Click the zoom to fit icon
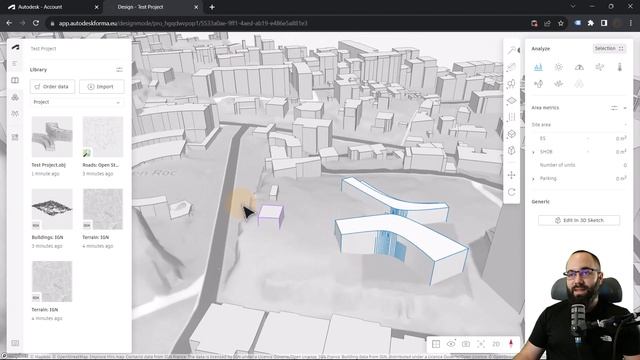This screenshot has height=360, width=640. pos(481,344)
